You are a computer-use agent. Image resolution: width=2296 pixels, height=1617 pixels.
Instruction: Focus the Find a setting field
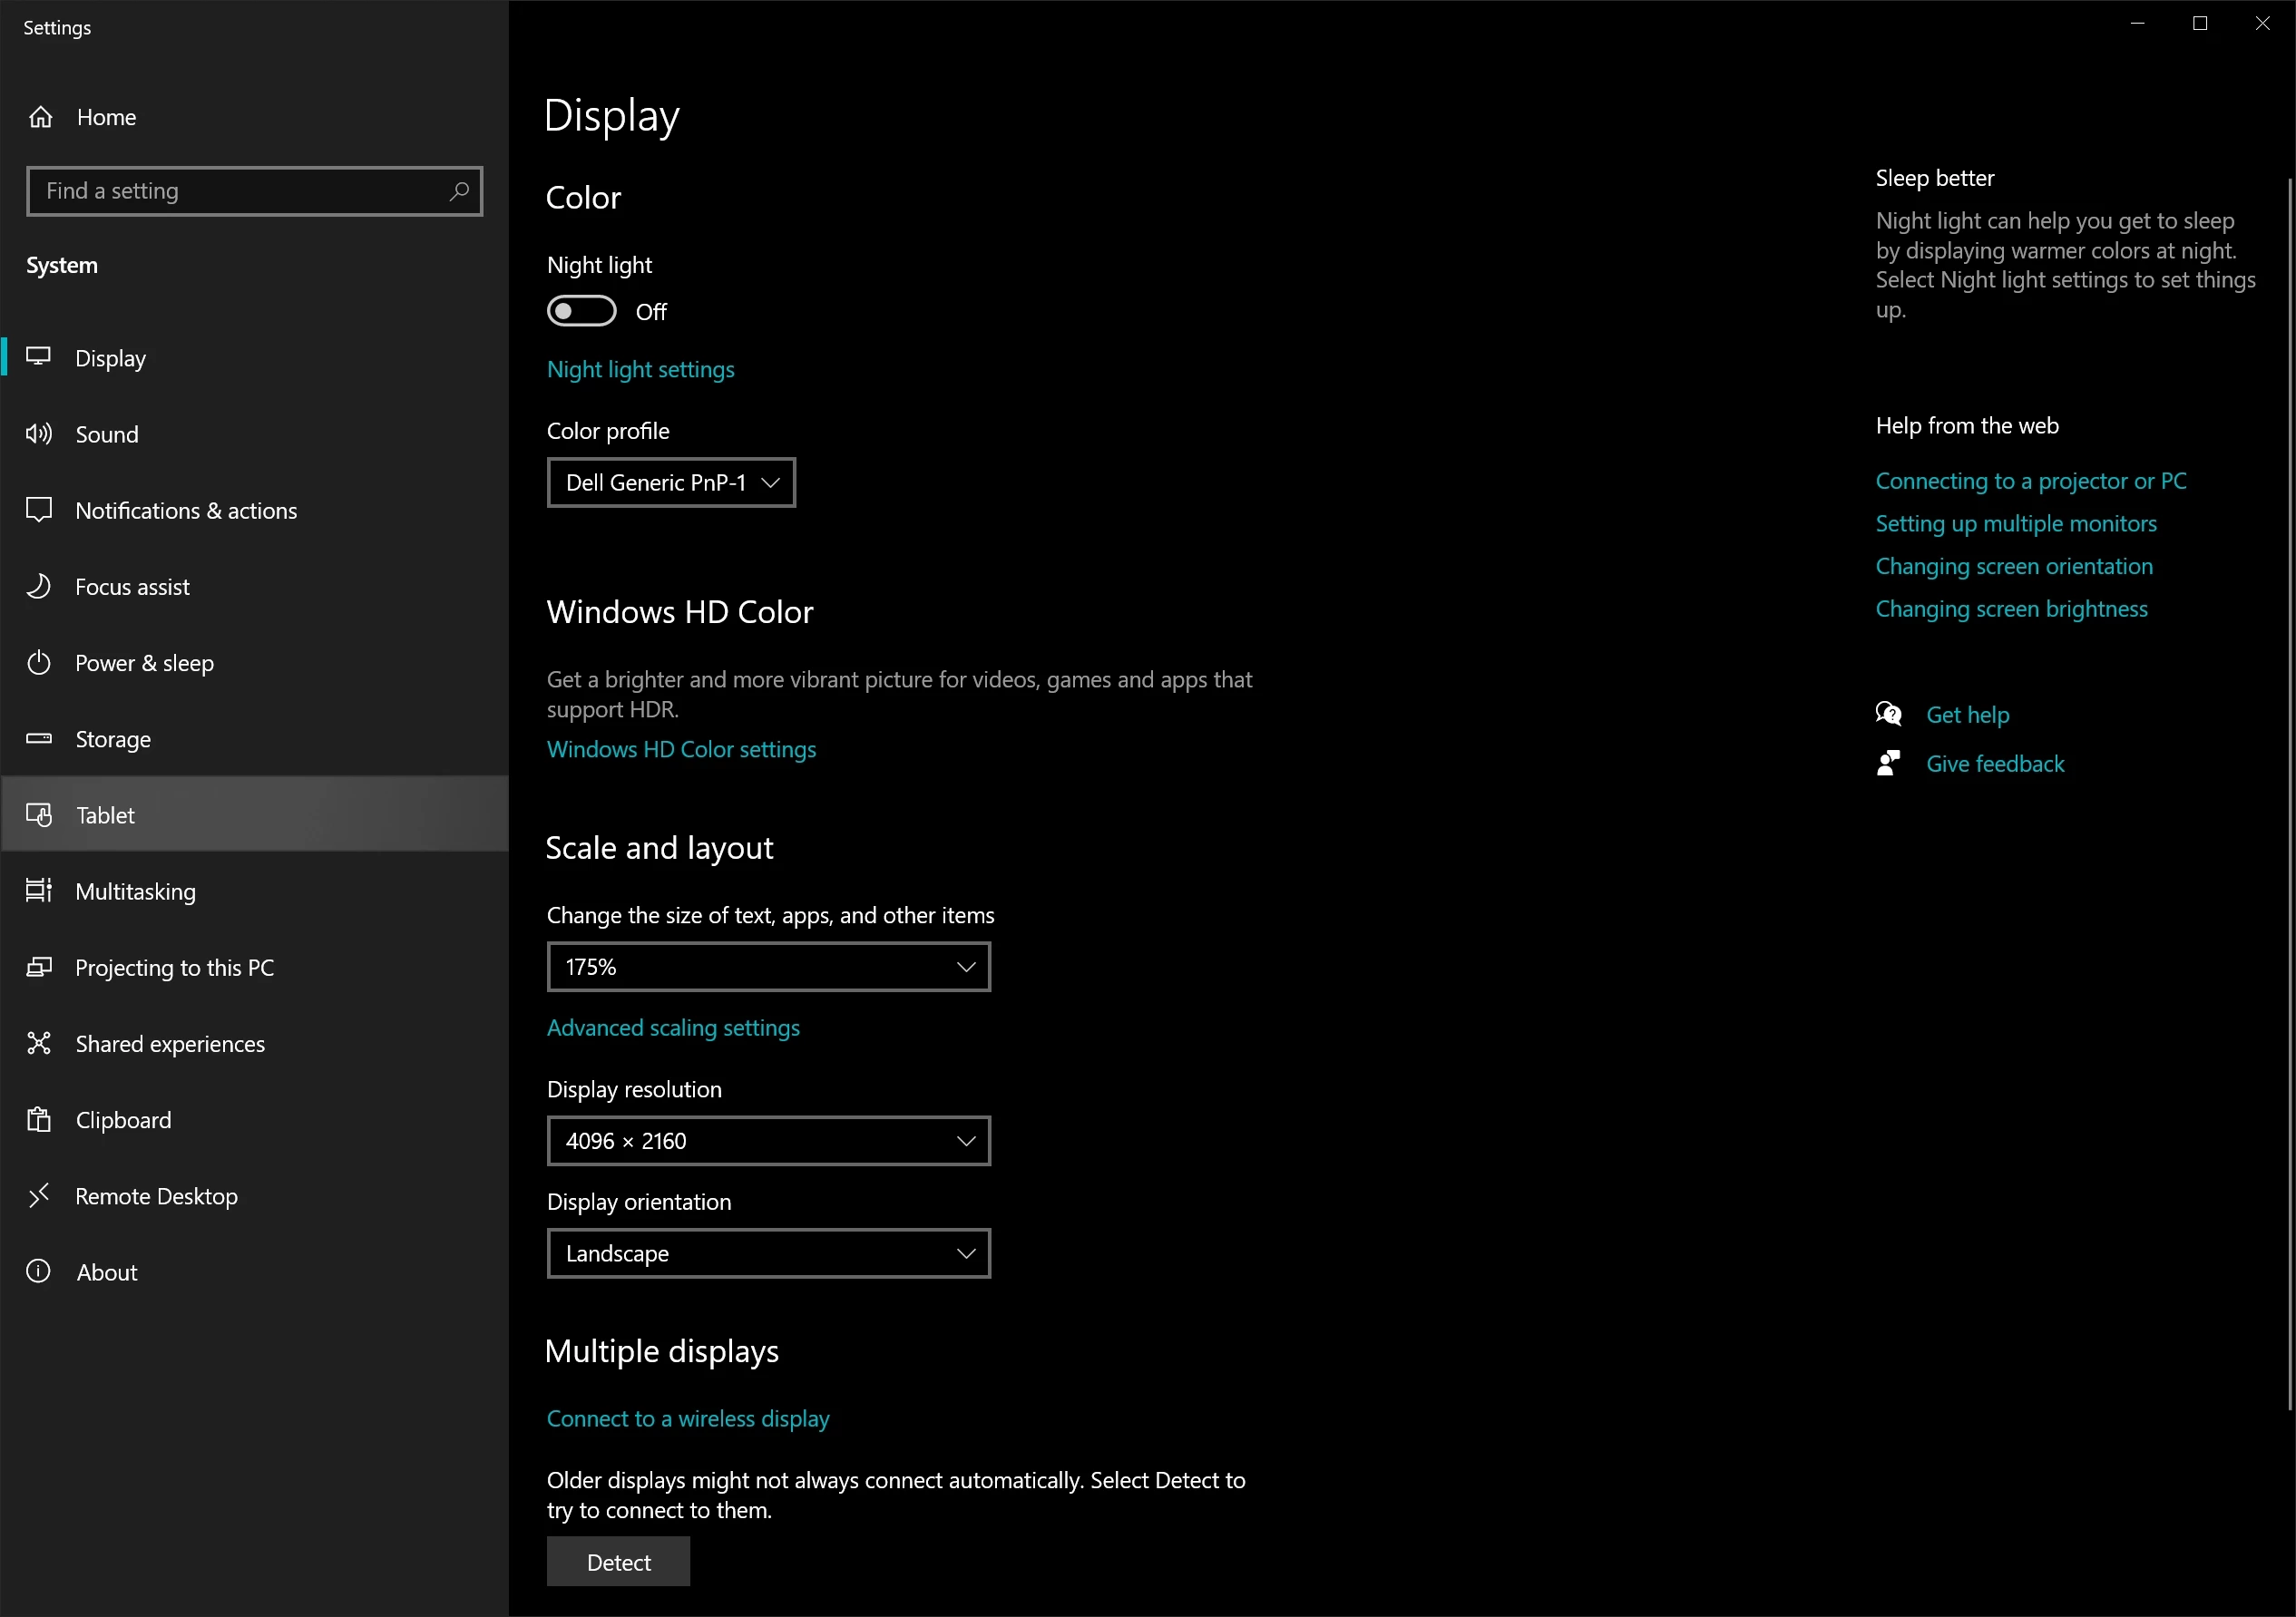pos(240,190)
